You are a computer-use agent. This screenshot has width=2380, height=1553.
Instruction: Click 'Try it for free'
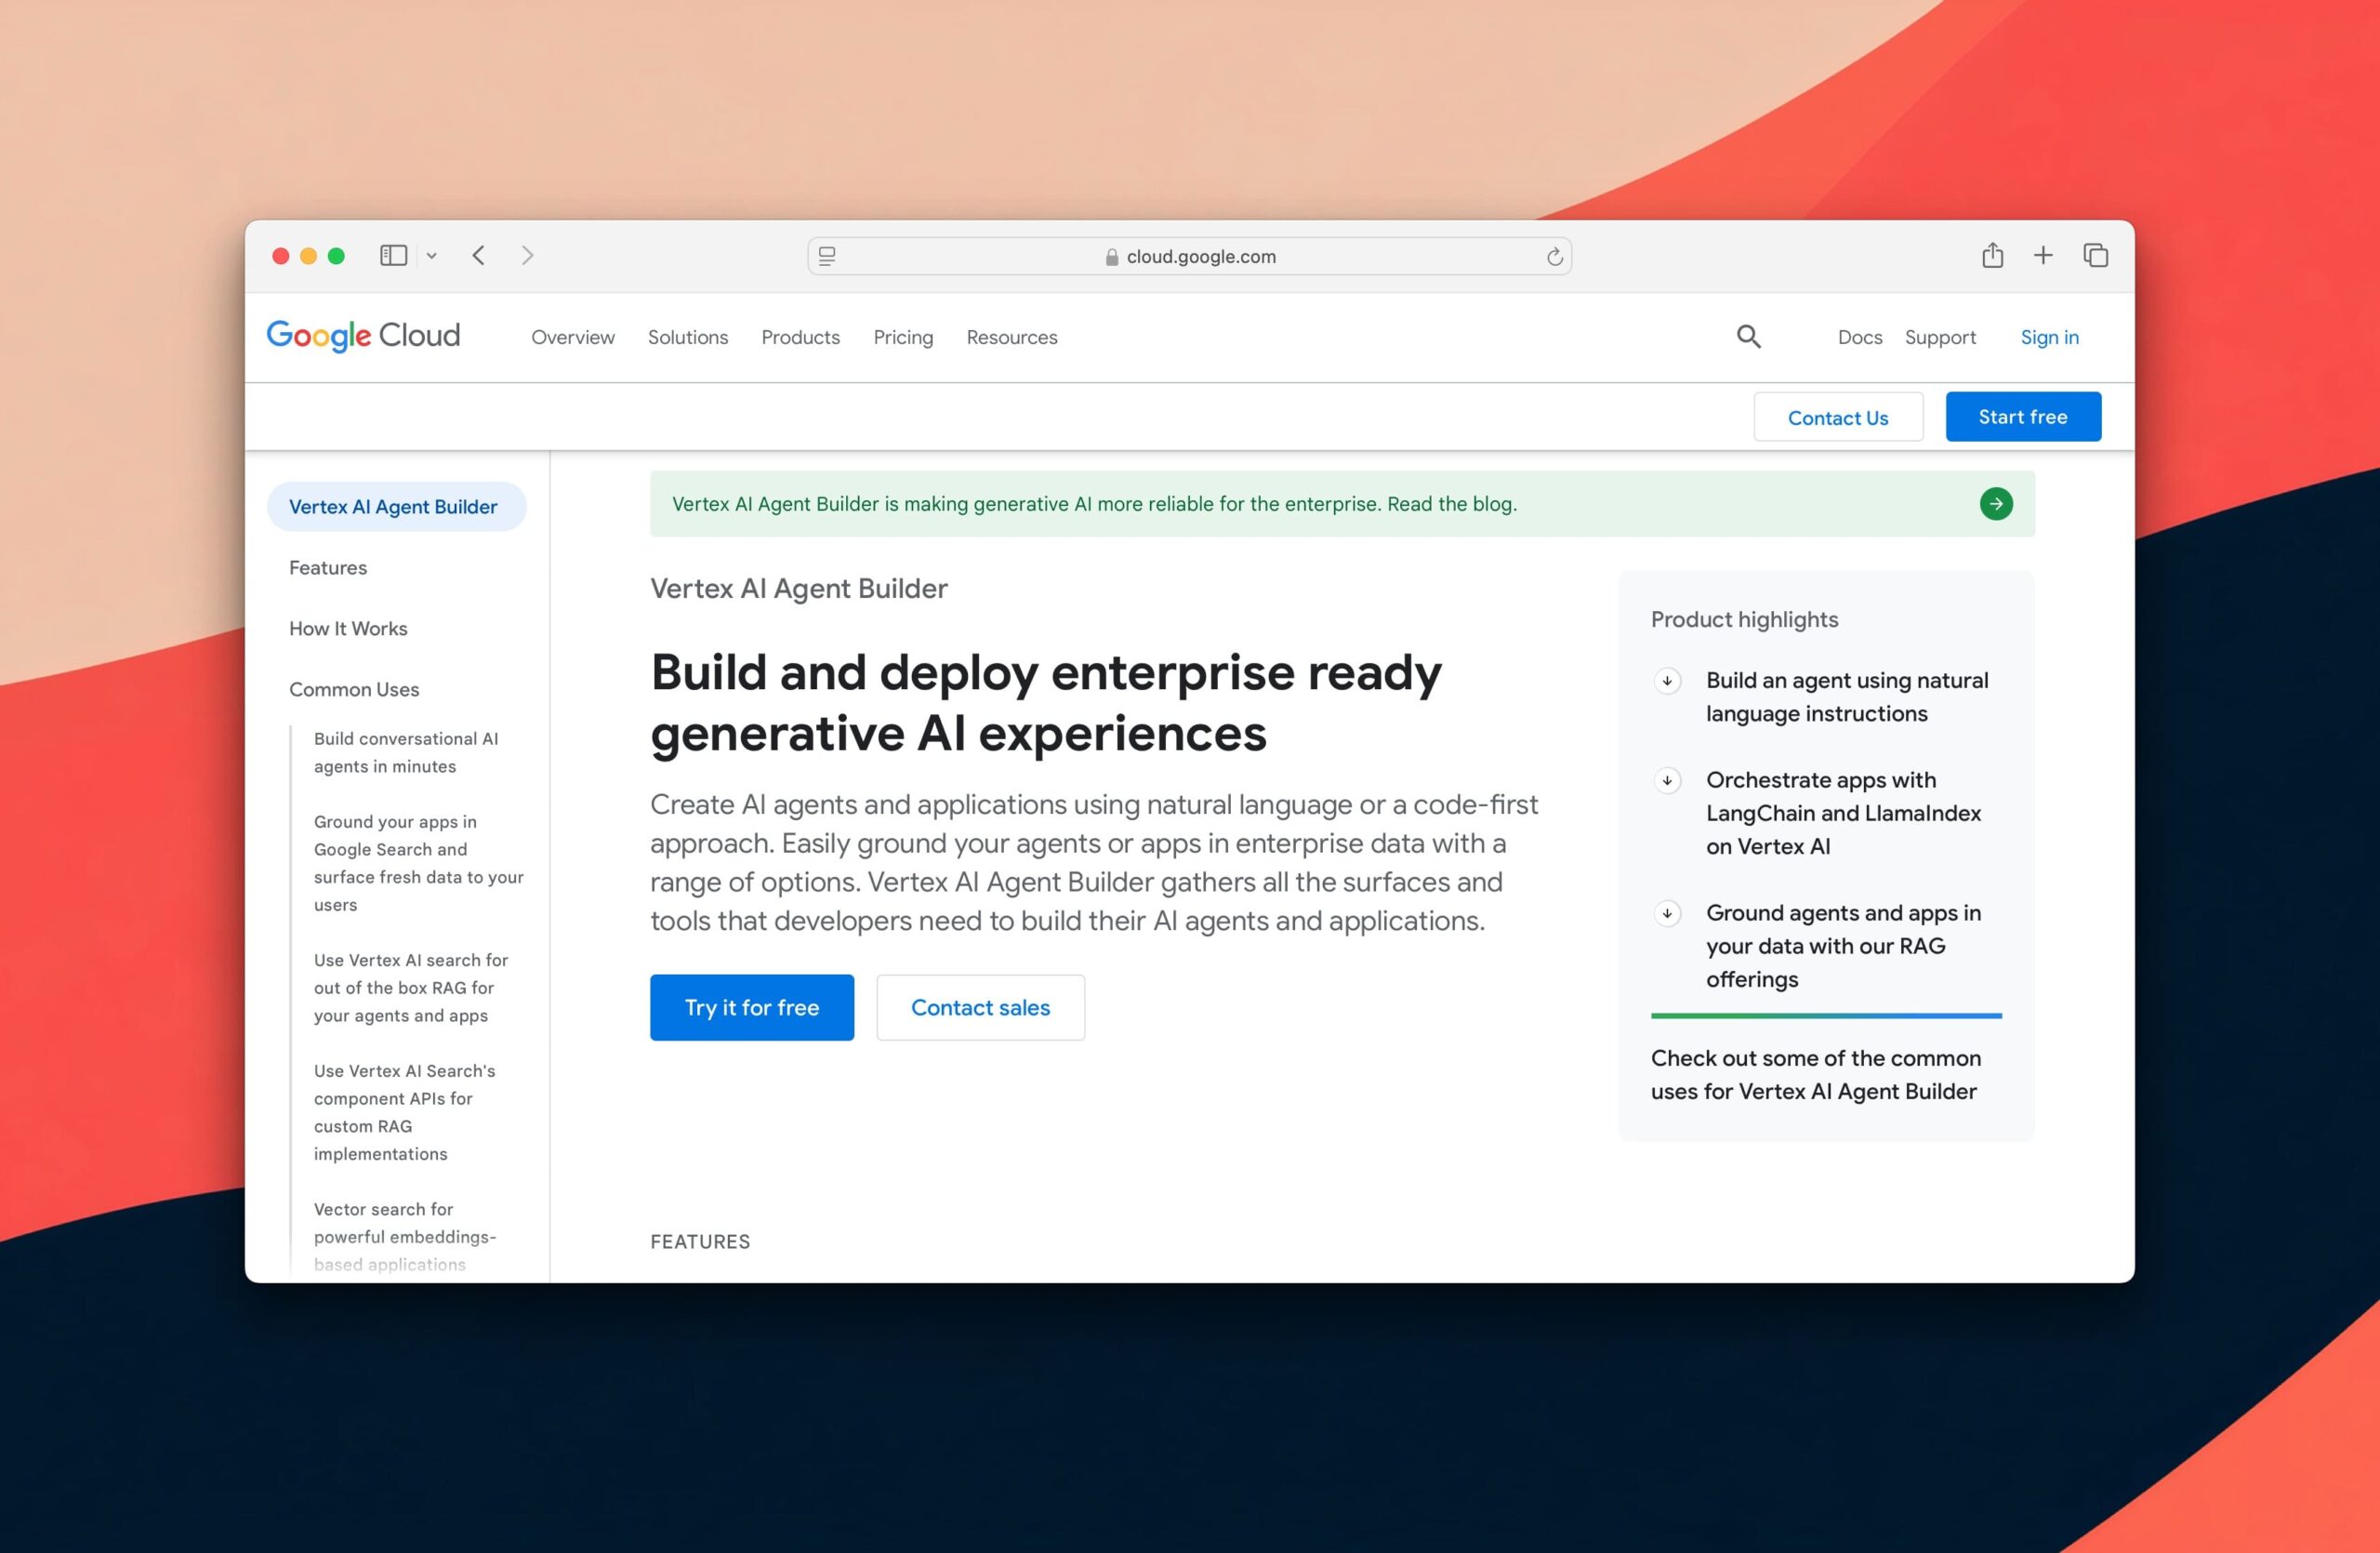[751, 1007]
